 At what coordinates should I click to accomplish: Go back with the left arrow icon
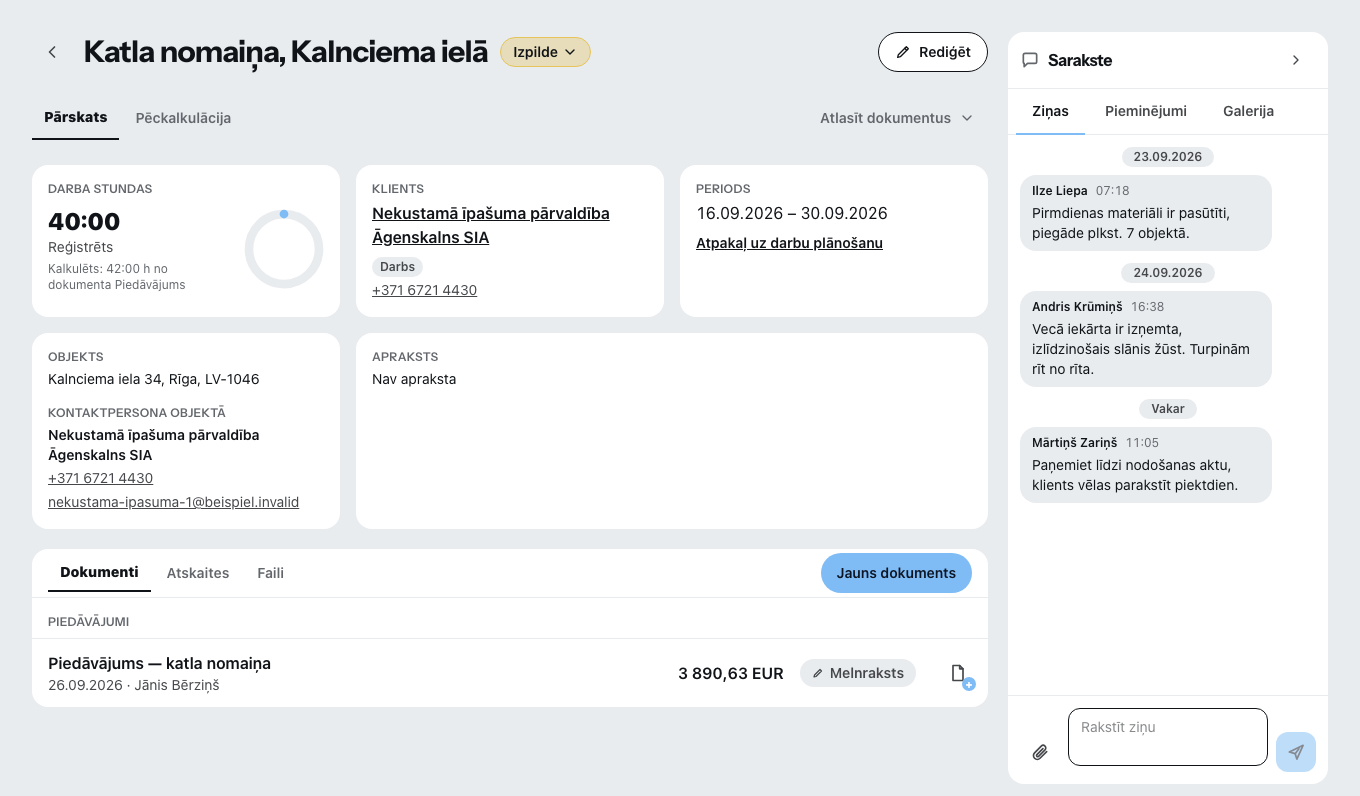coord(52,52)
